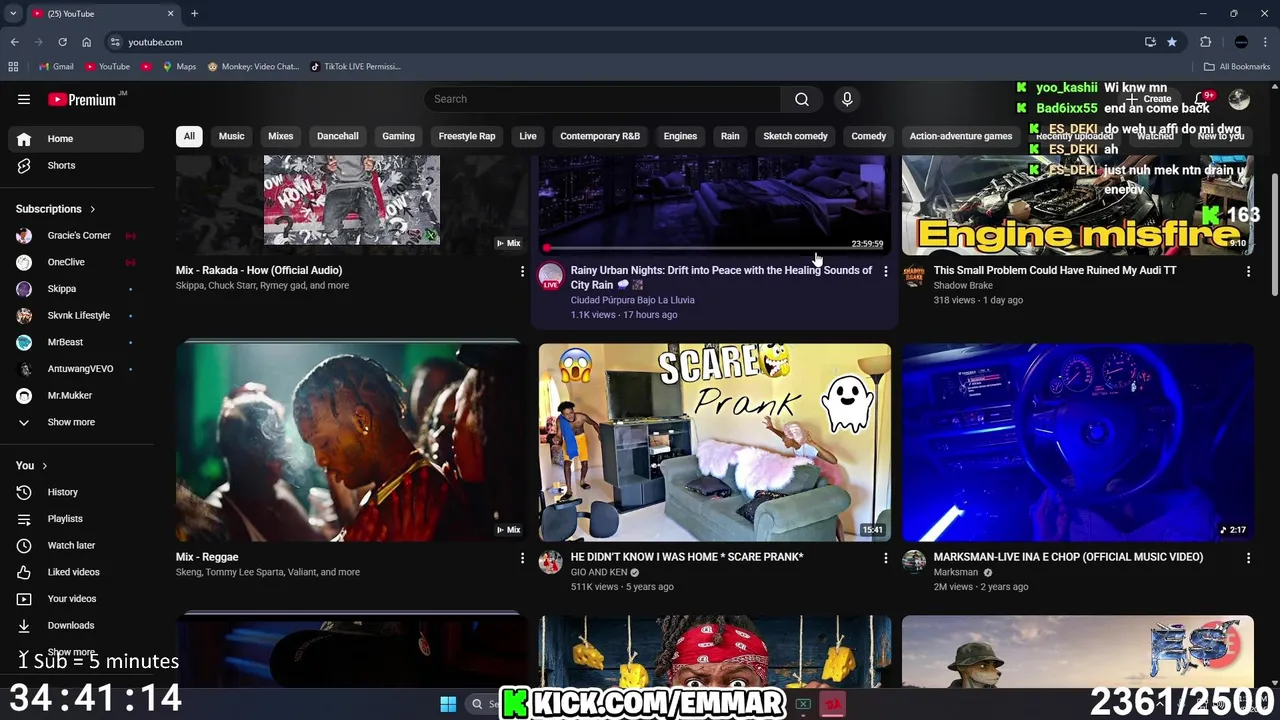
Task: Select the Engines filter chip
Action: pyautogui.click(x=680, y=136)
